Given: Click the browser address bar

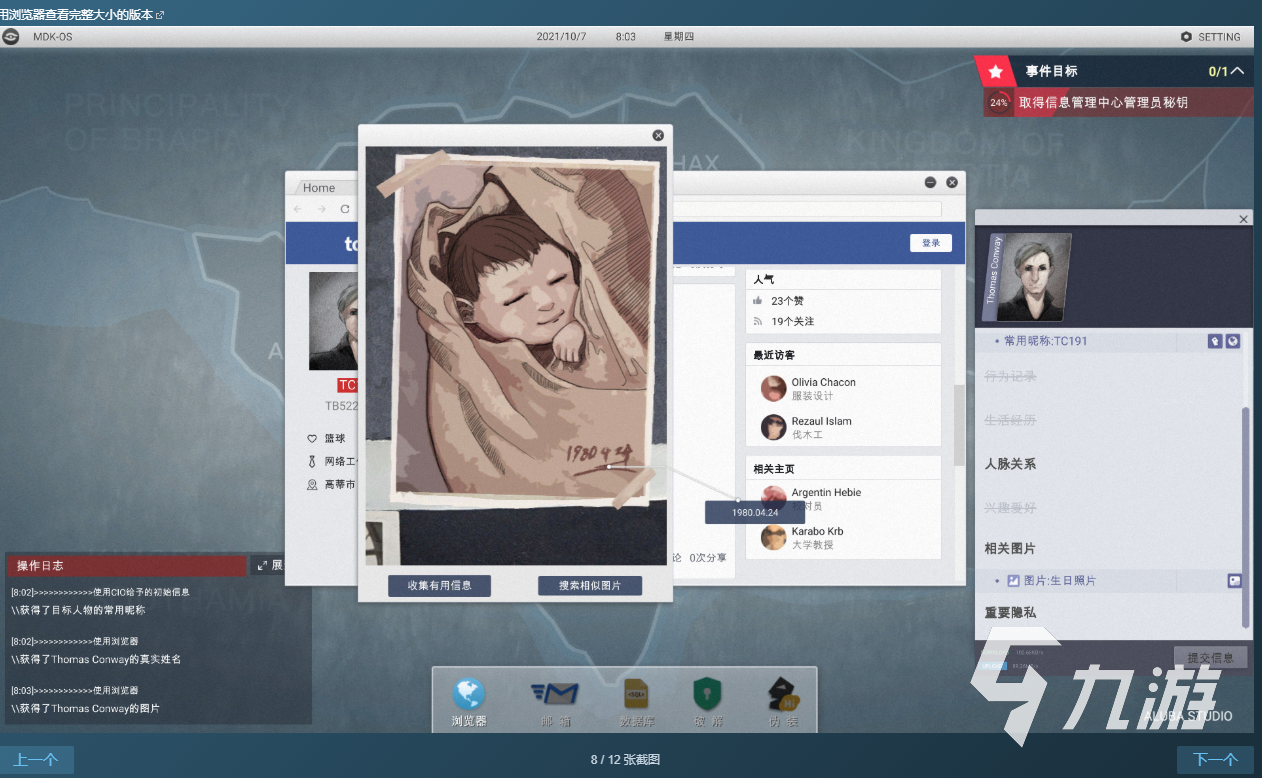Looking at the screenshot, I should click(806, 209).
